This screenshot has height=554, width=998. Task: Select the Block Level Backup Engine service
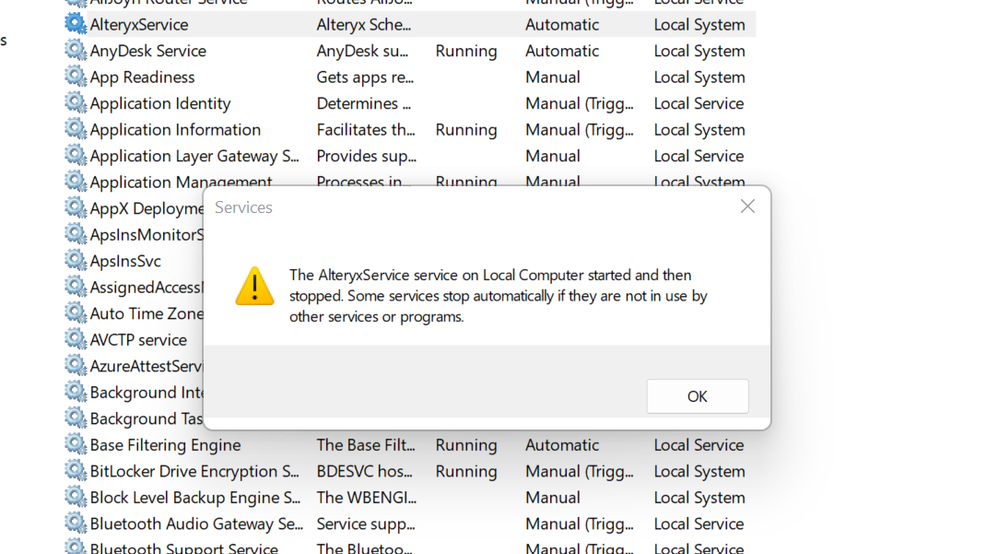click(x=195, y=498)
